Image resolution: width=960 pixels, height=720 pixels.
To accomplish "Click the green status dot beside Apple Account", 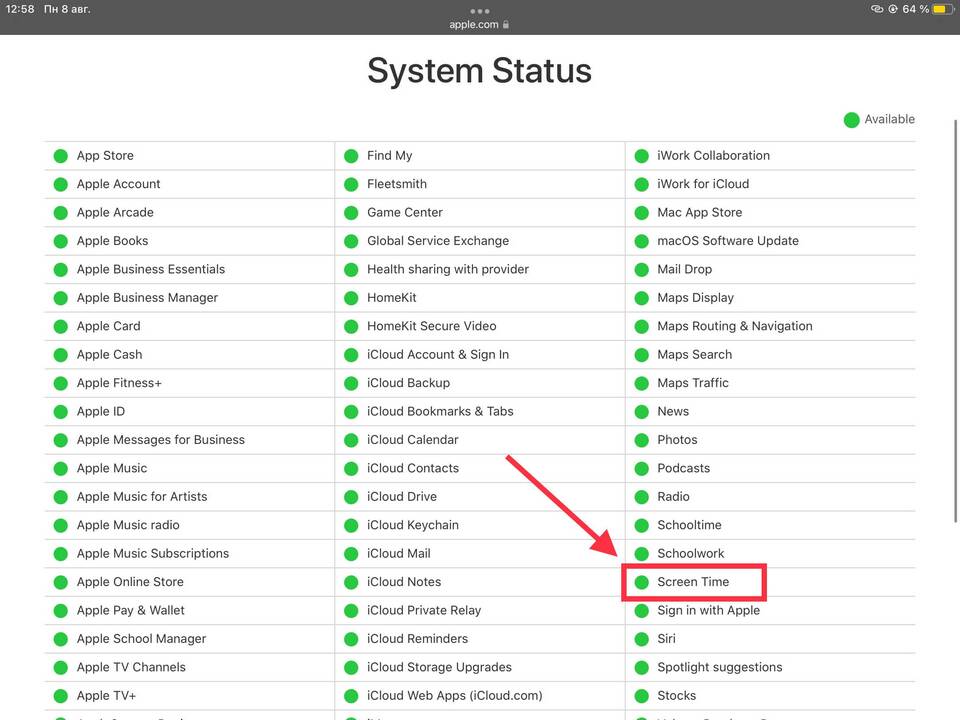I will [x=61, y=184].
